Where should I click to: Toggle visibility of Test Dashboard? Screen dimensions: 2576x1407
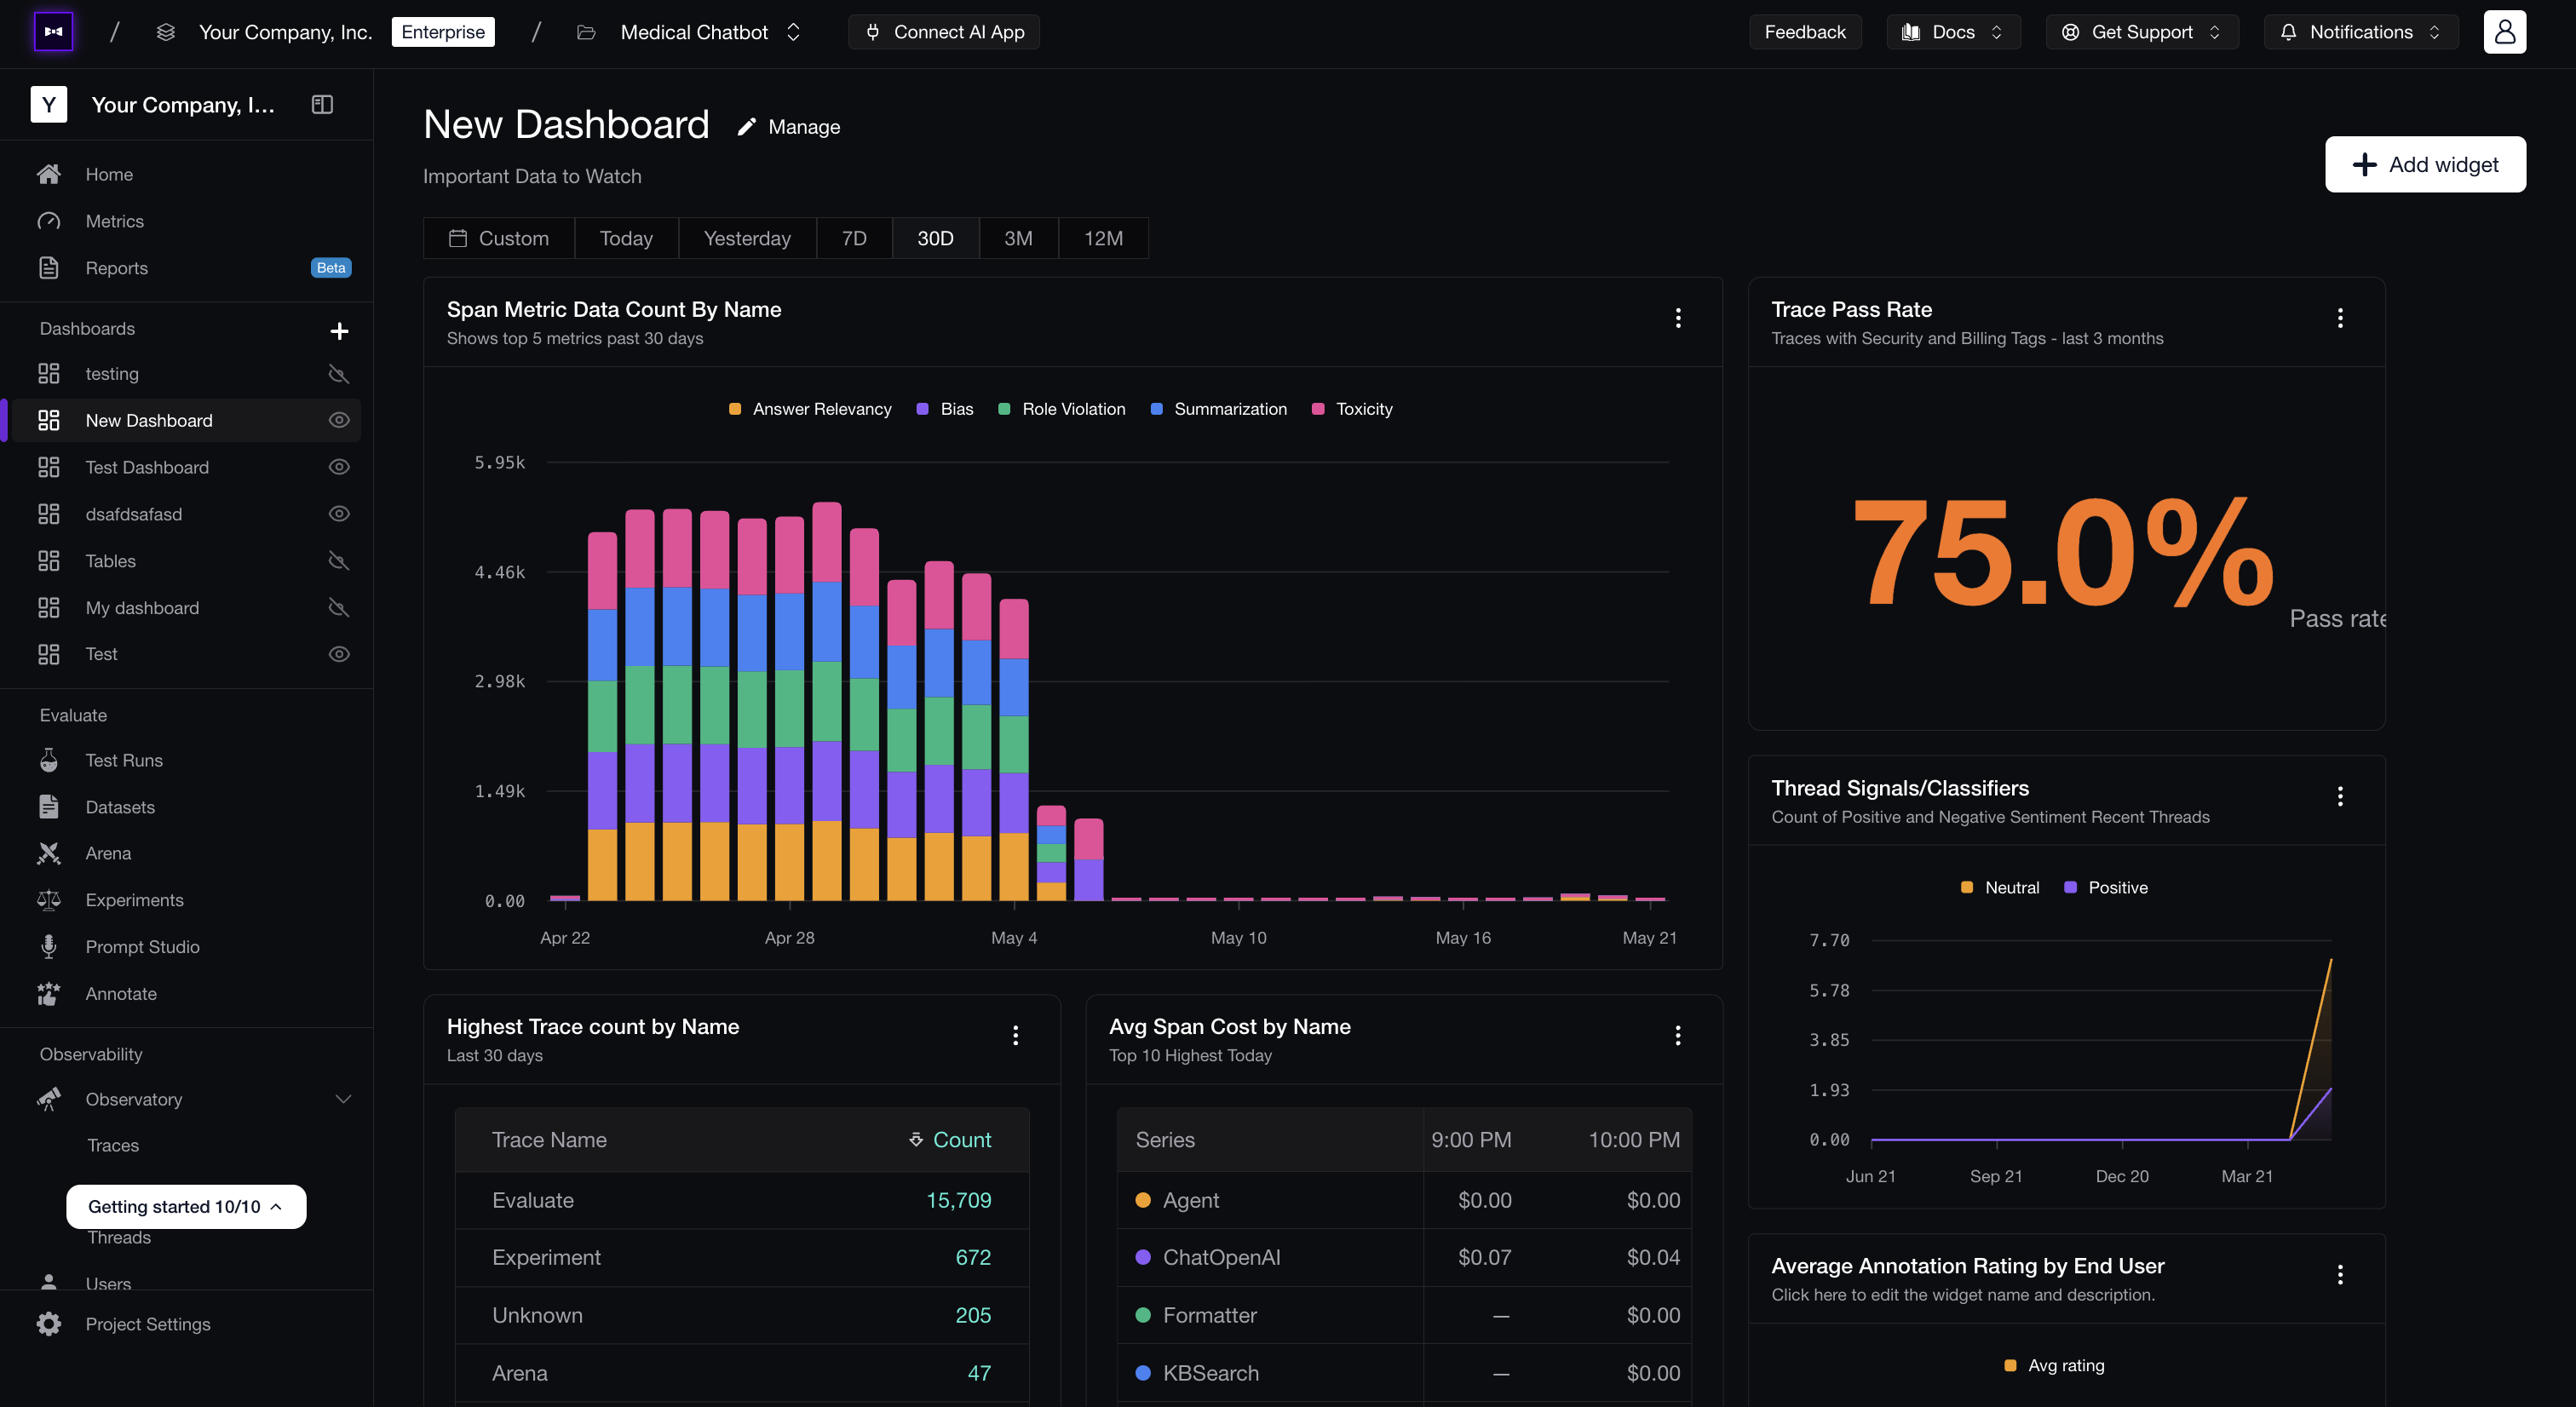tap(339, 467)
